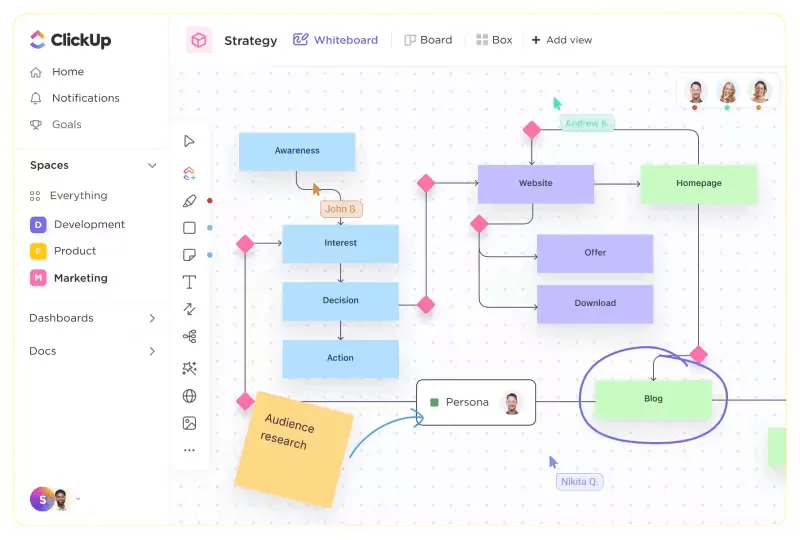Screen dimensions: 800x540
Task: Select the sticky note tool
Action: 189,255
